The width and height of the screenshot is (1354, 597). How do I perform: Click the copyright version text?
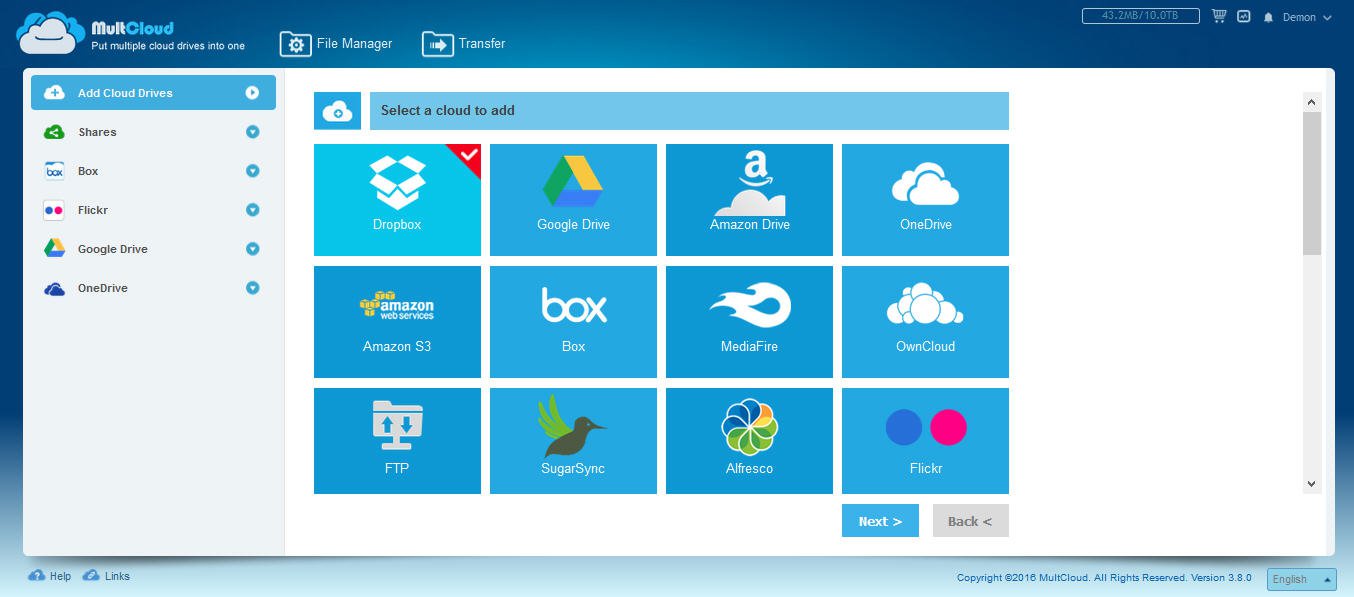click(1106, 578)
